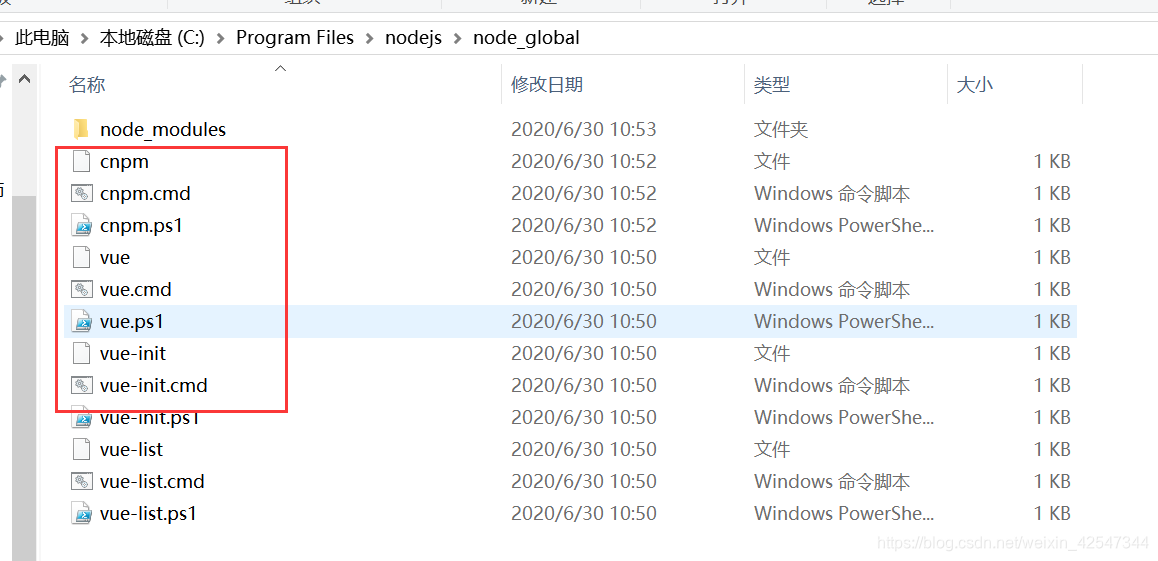This screenshot has height=561, width=1158.
Task: Click the vue-list.cmd script file icon
Action: [x=81, y=481]
